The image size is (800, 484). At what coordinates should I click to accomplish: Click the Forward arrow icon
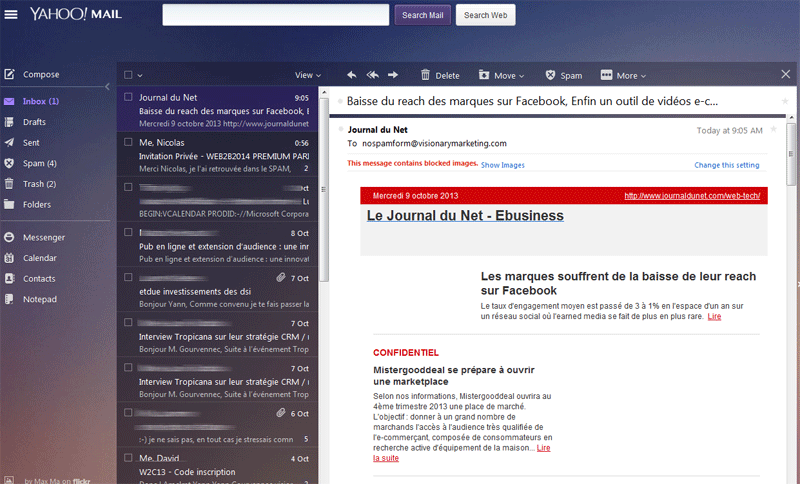(x=393, y=75)
